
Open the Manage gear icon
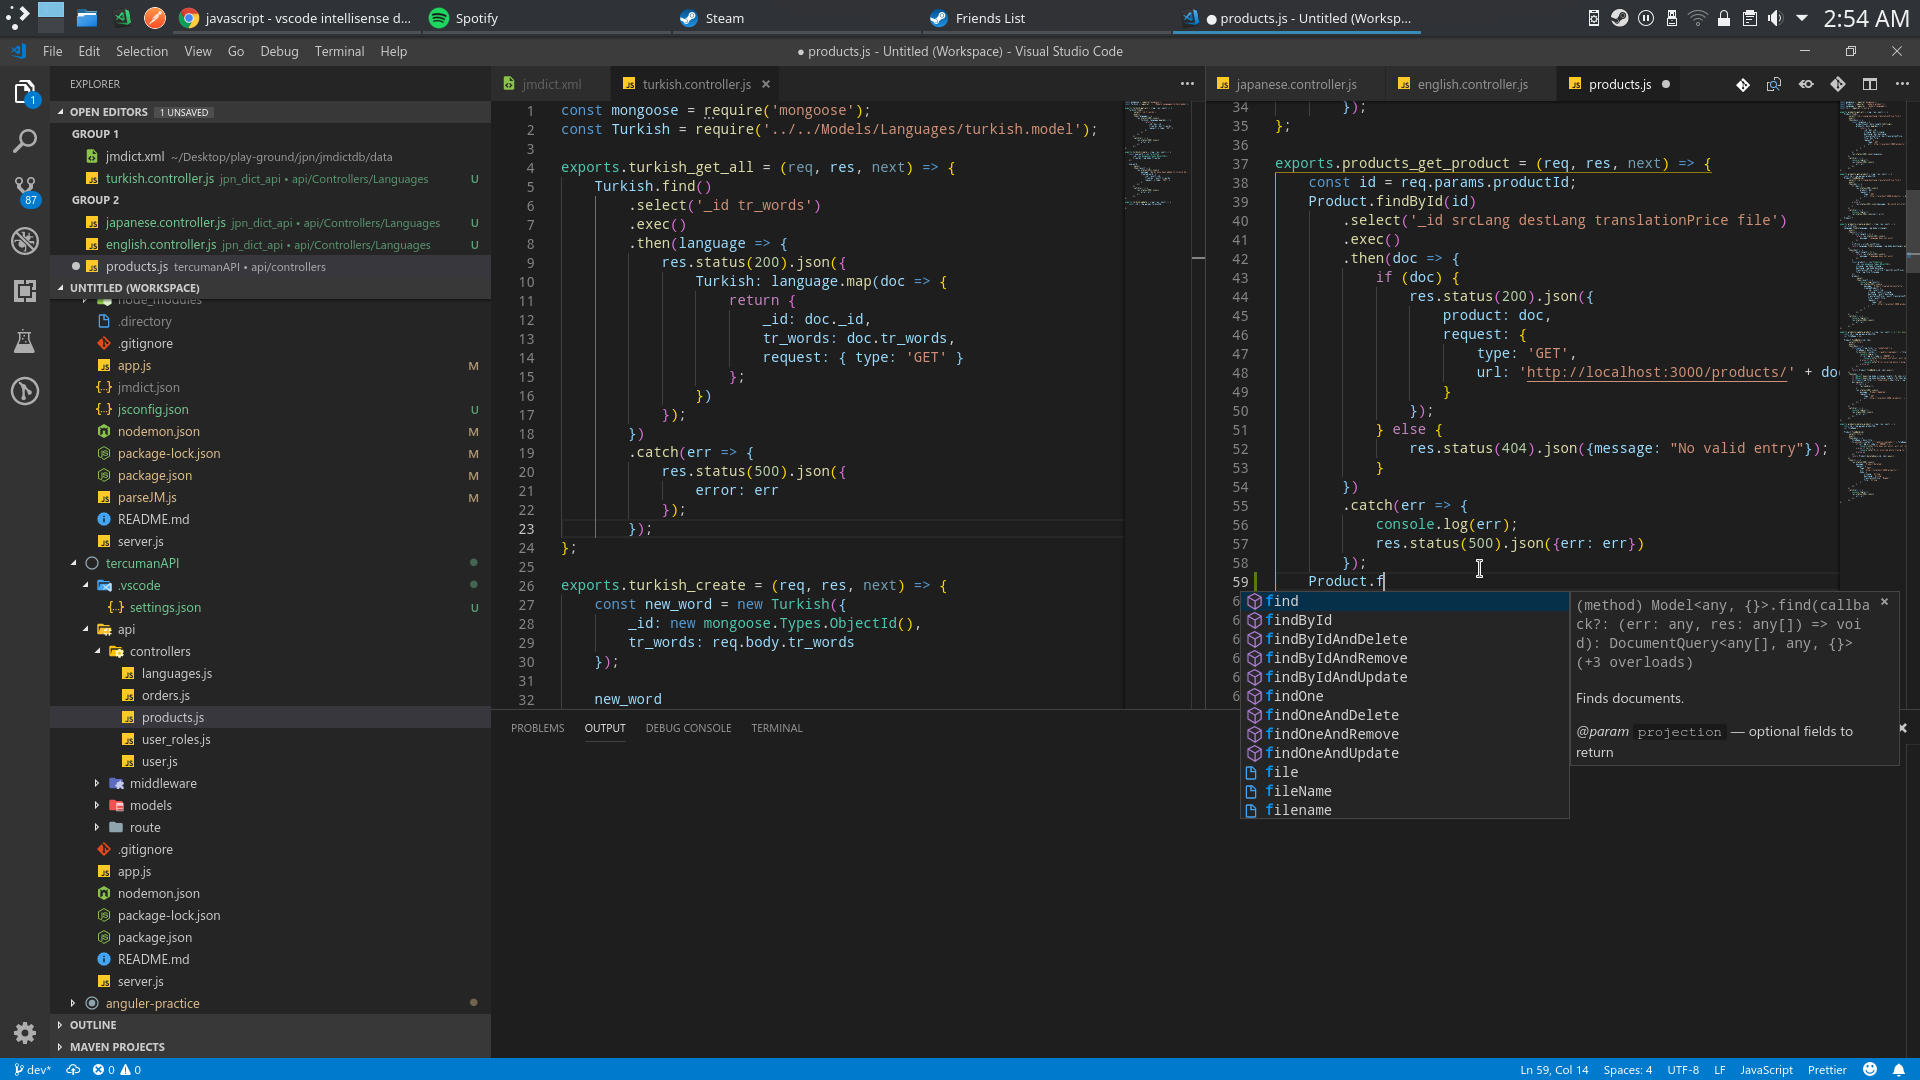[x=25, y=1033]
